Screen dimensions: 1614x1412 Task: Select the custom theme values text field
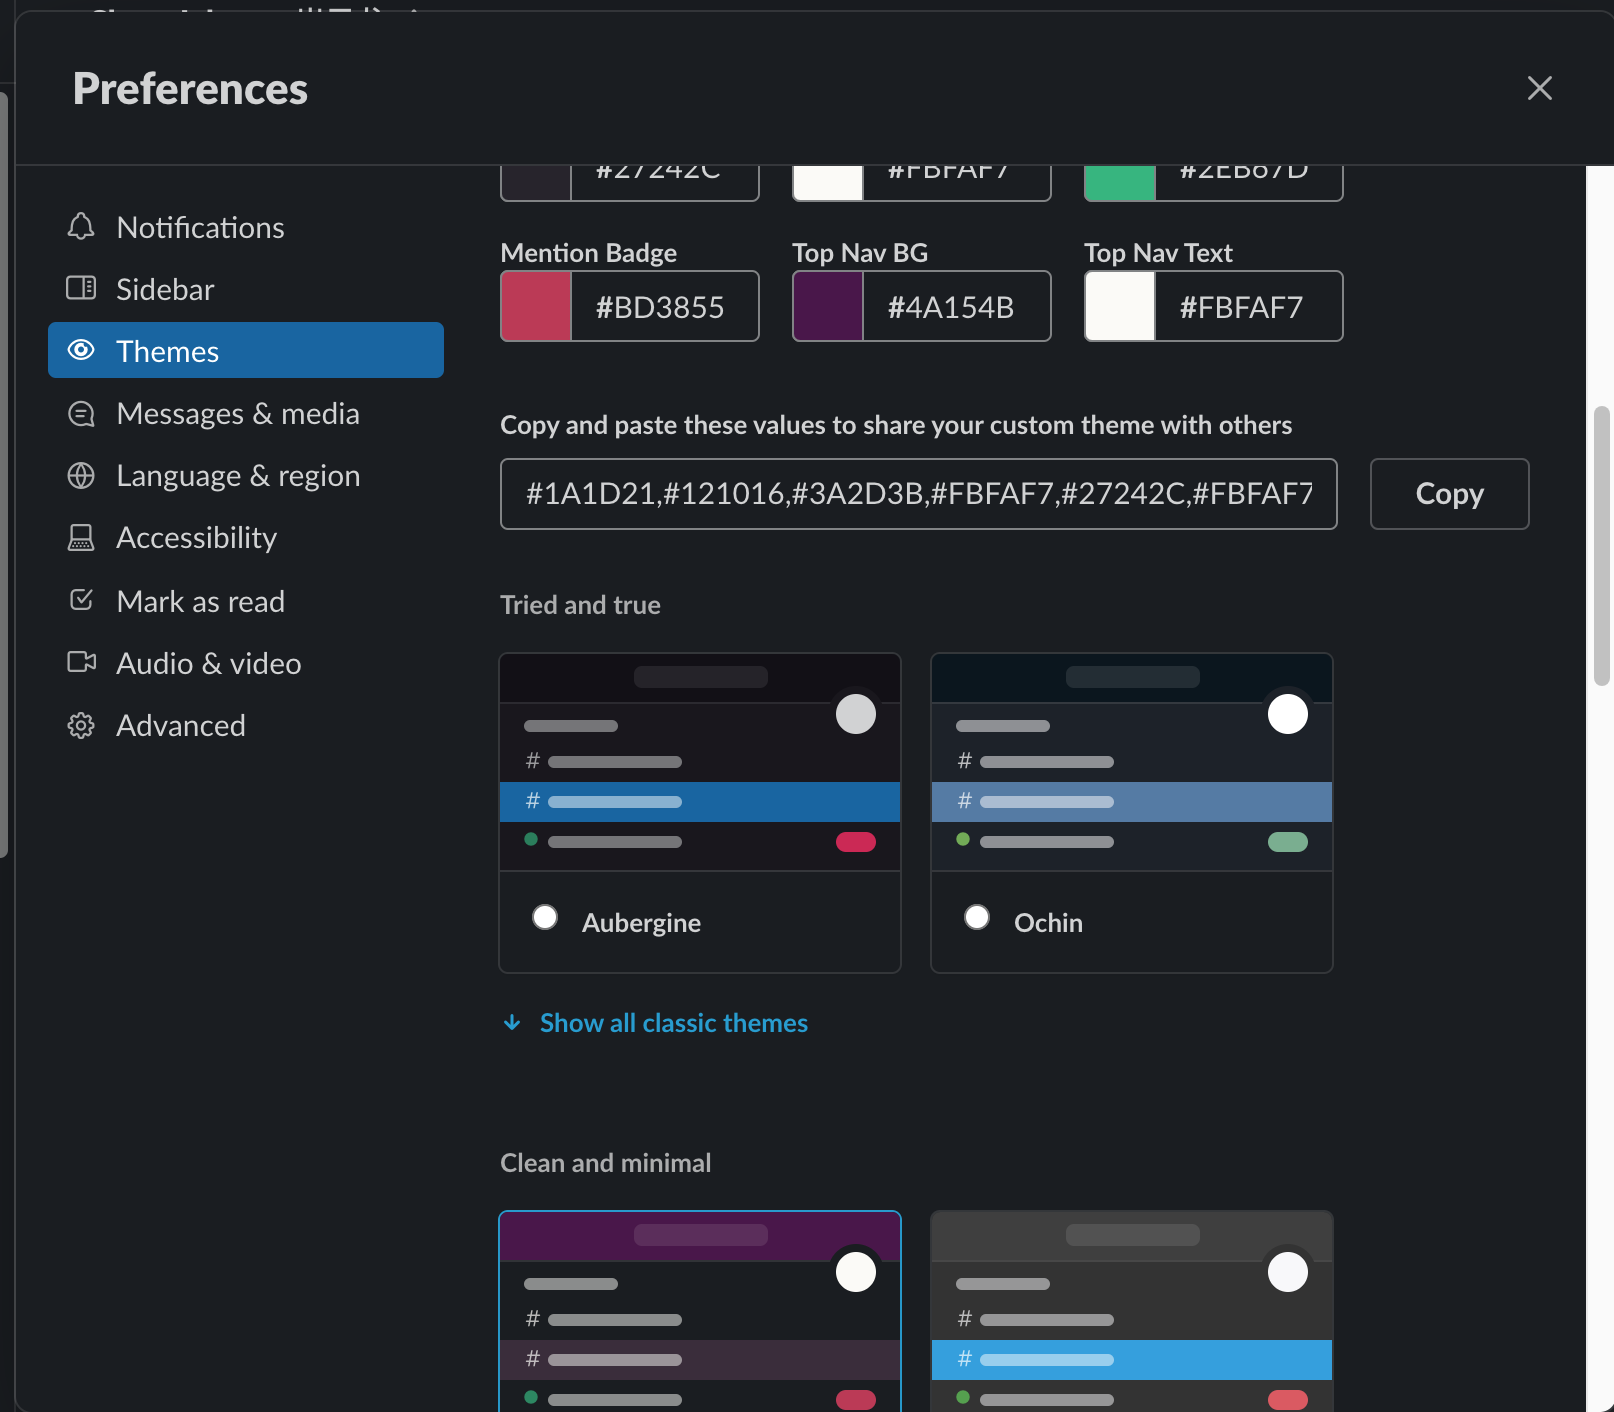[x=918, y=493]
